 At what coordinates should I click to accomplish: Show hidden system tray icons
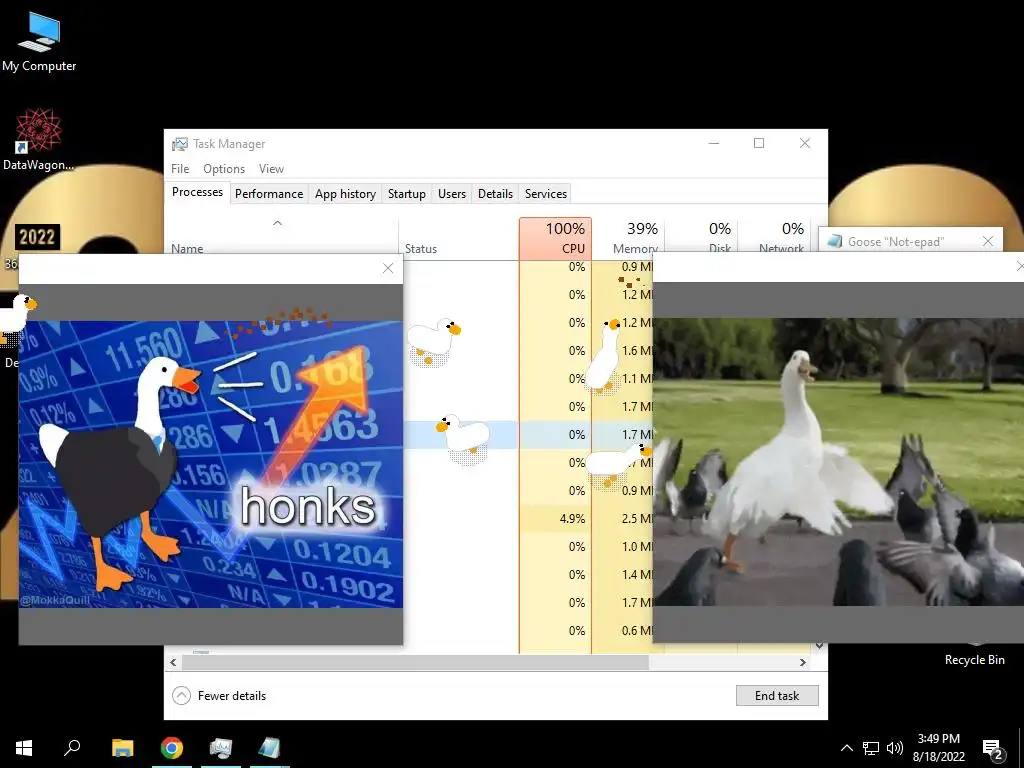pos(846,748)
